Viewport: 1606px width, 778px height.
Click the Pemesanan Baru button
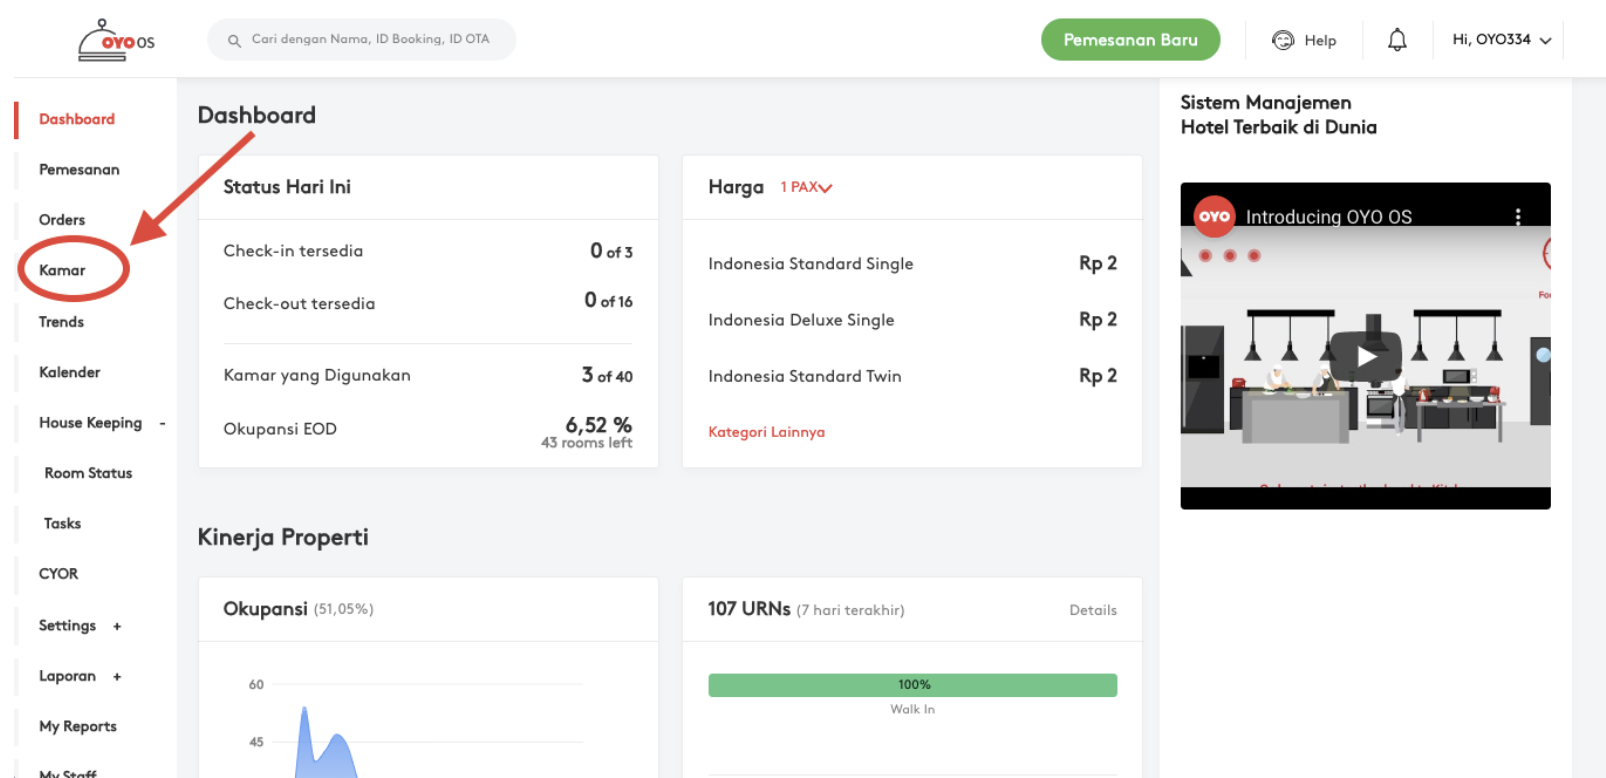coord(1130,40)
